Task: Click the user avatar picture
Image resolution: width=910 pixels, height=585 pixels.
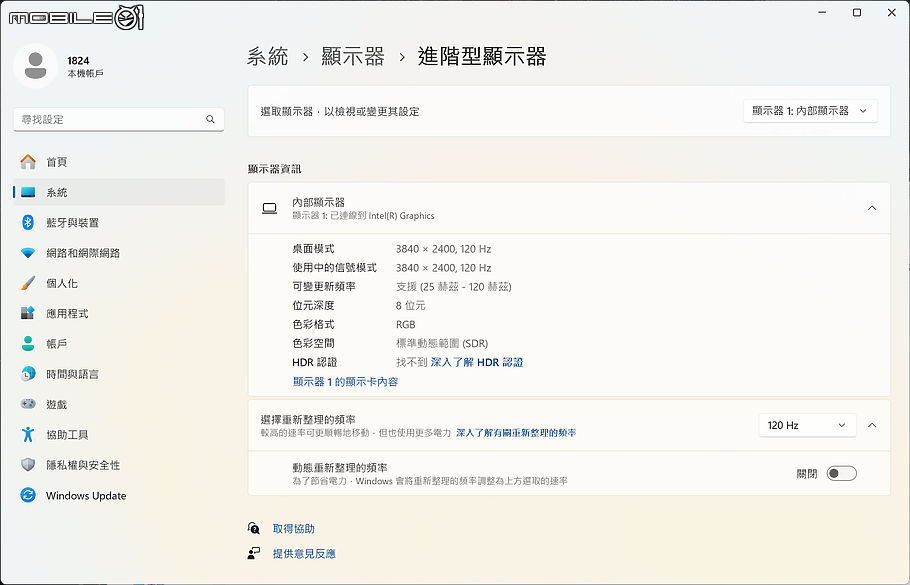Action: pos(36,66)
